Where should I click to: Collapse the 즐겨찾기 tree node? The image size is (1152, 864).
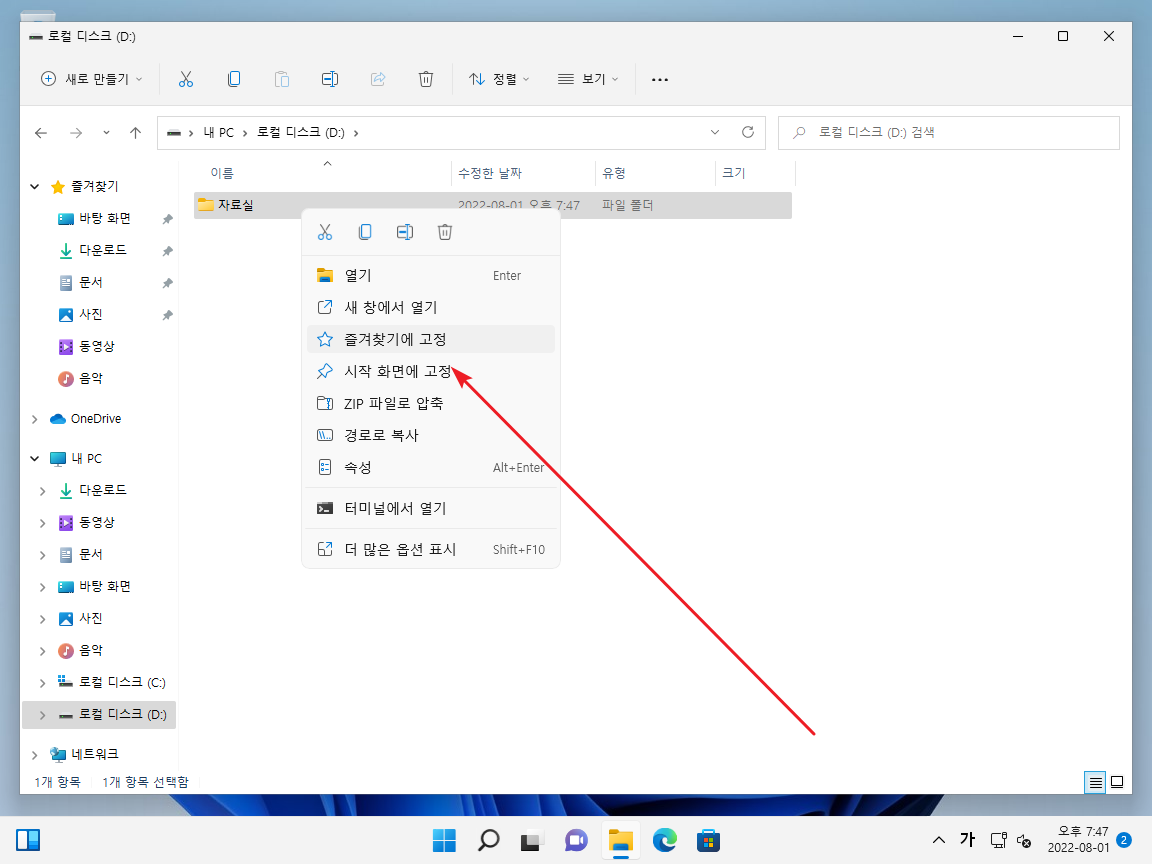click(35, 187)
